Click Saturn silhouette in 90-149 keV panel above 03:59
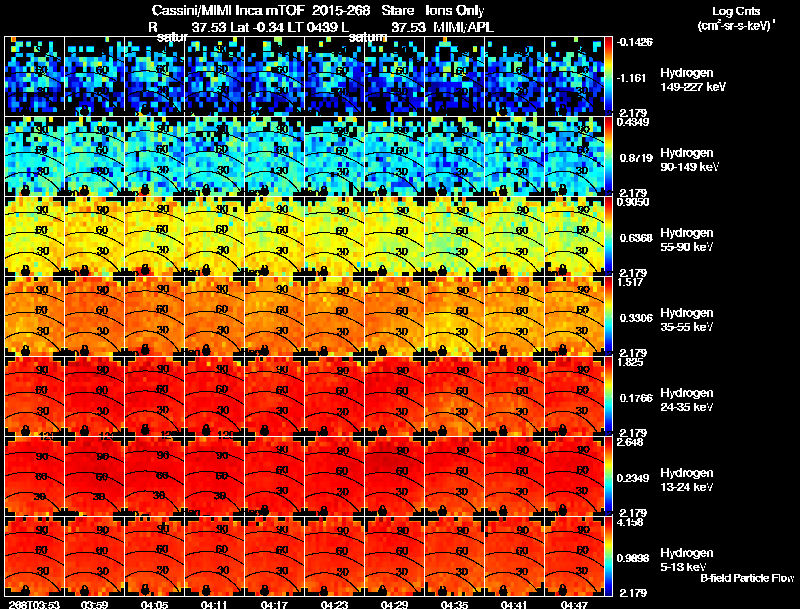 (85, 190)
